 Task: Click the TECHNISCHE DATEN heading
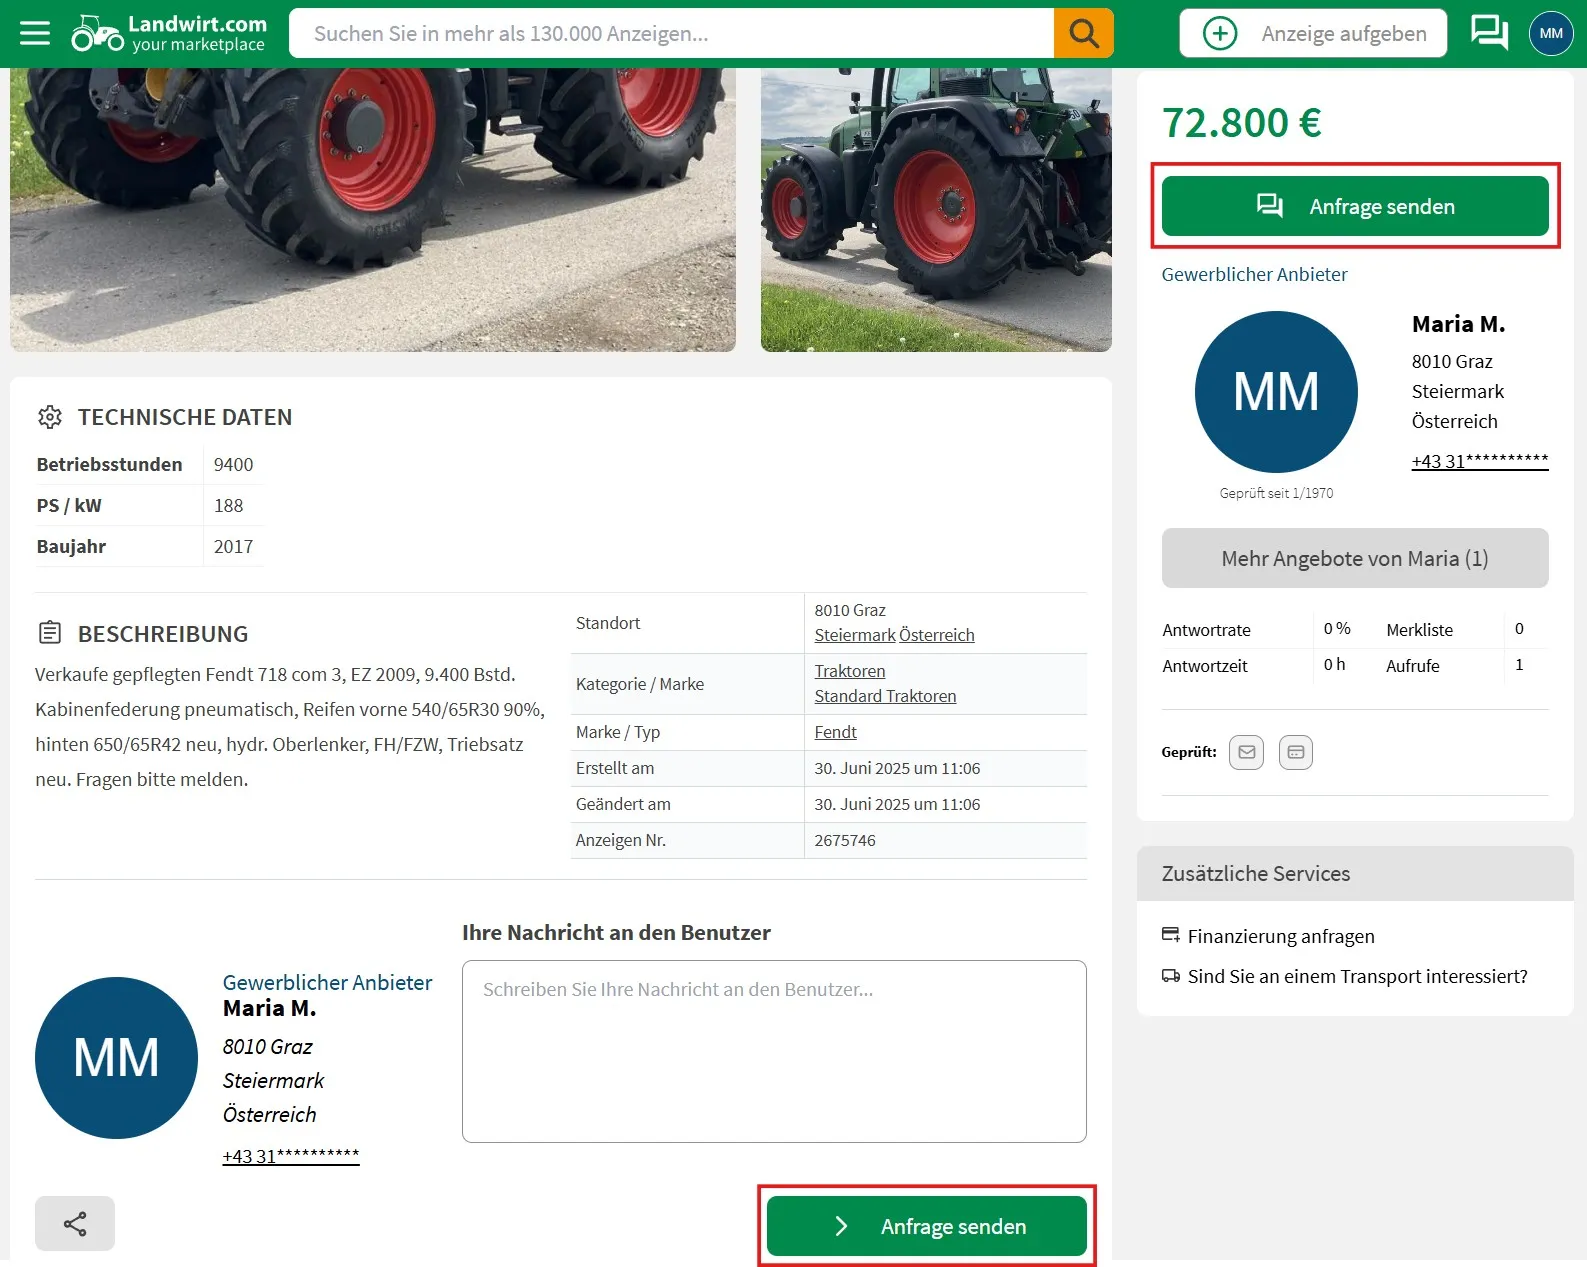tap(185, 417)
